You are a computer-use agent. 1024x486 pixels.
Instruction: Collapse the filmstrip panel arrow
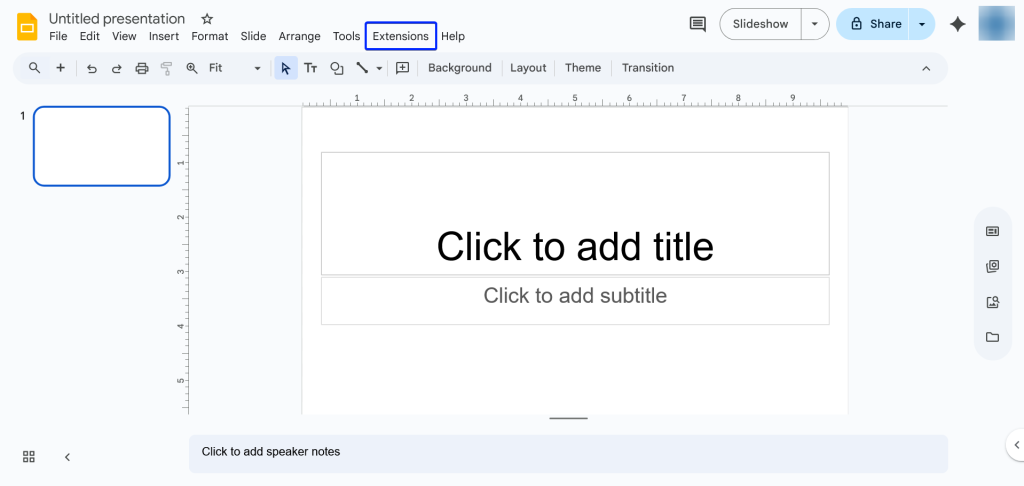tap(67, 457)
